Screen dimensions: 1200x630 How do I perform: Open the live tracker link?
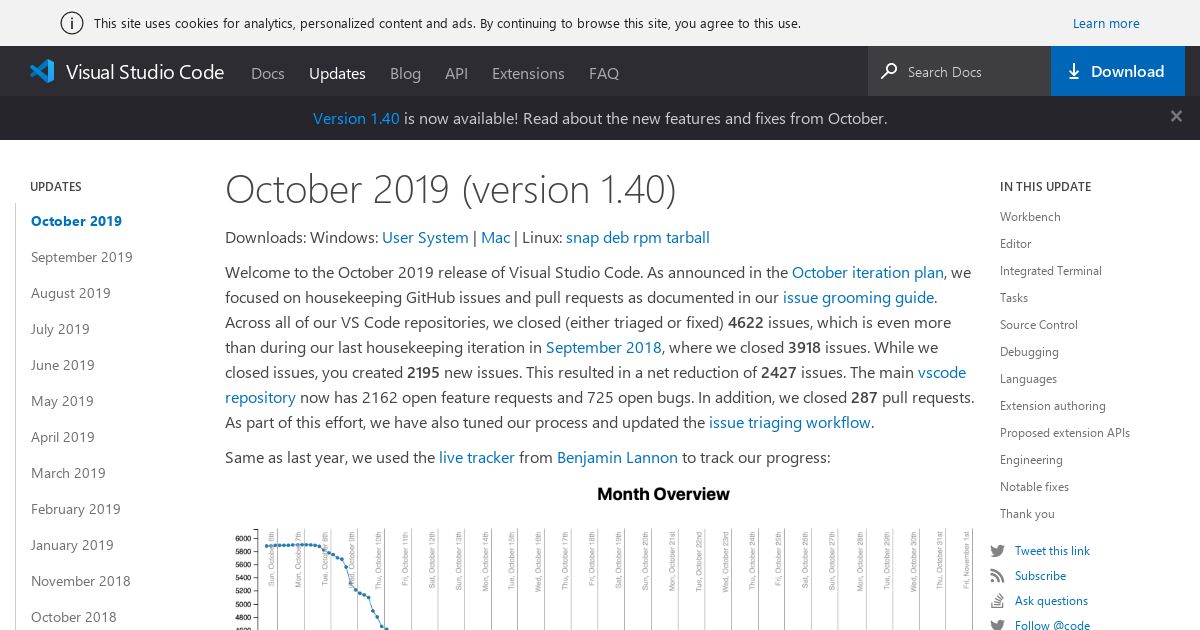tap(477, 457)
